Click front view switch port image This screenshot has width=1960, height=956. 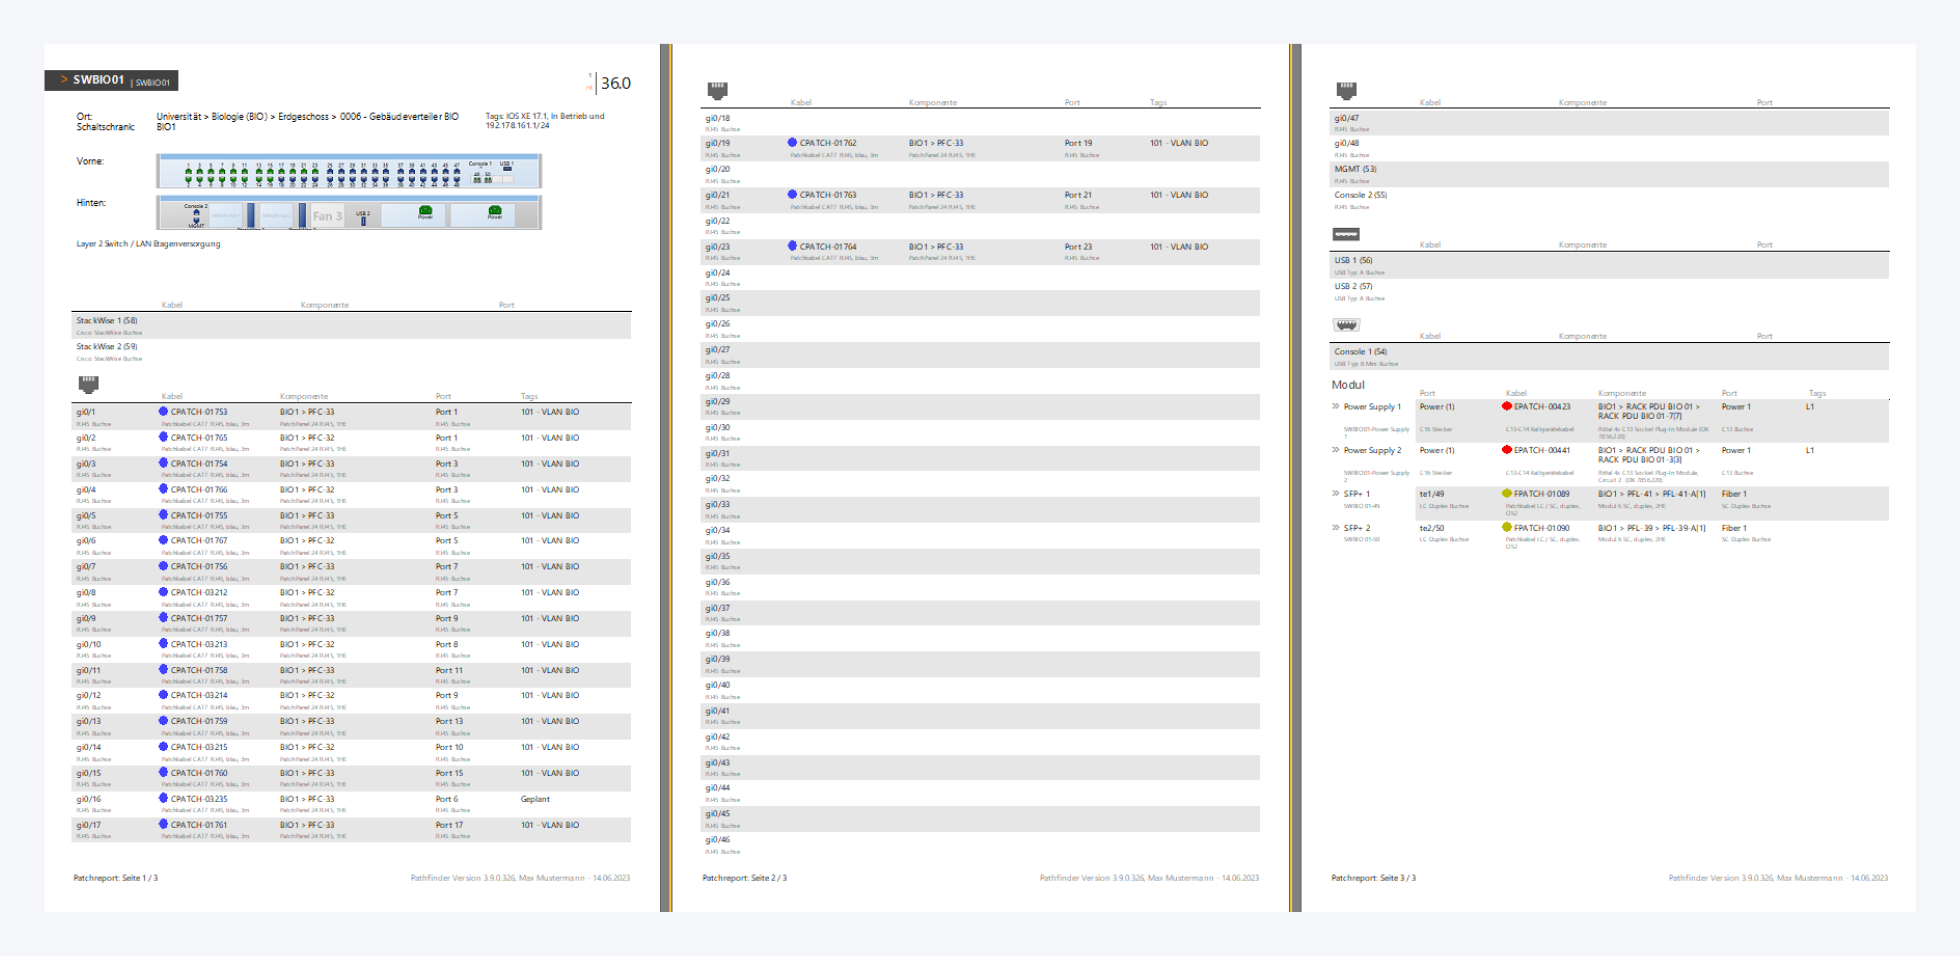[x=348, y=172]
